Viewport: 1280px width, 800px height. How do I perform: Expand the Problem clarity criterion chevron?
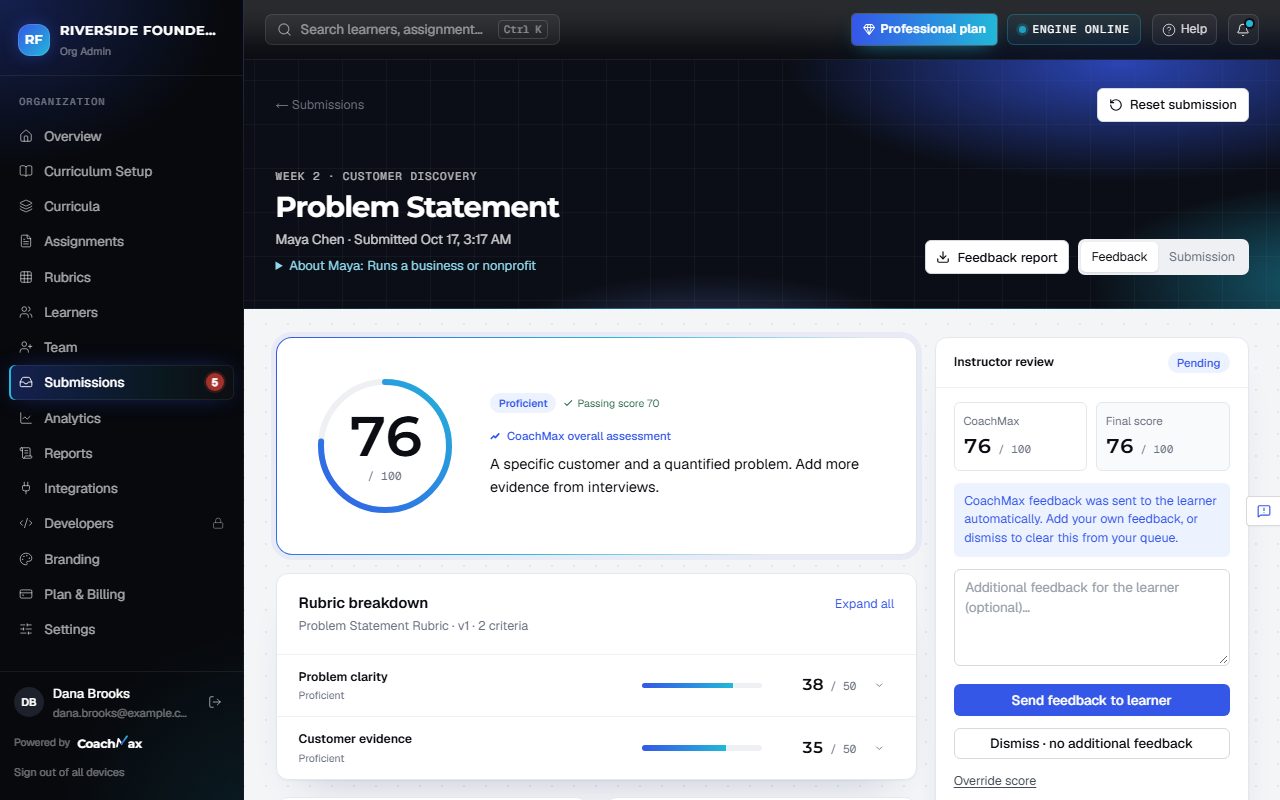click(x=880, y=685)
